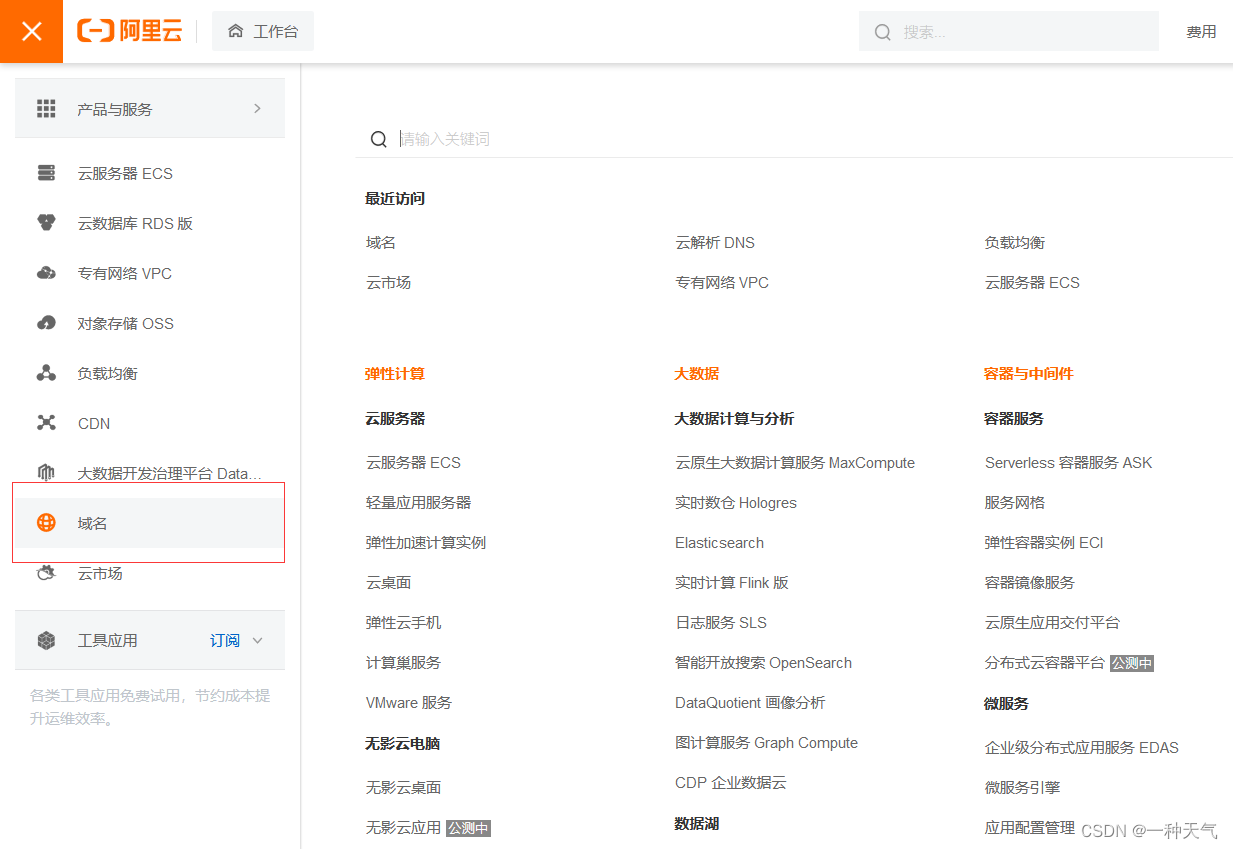Viewport: 1233px width, 849px height.
Task: Collapse 工具应用 section with the down chevron
Action: coord(257,640)
